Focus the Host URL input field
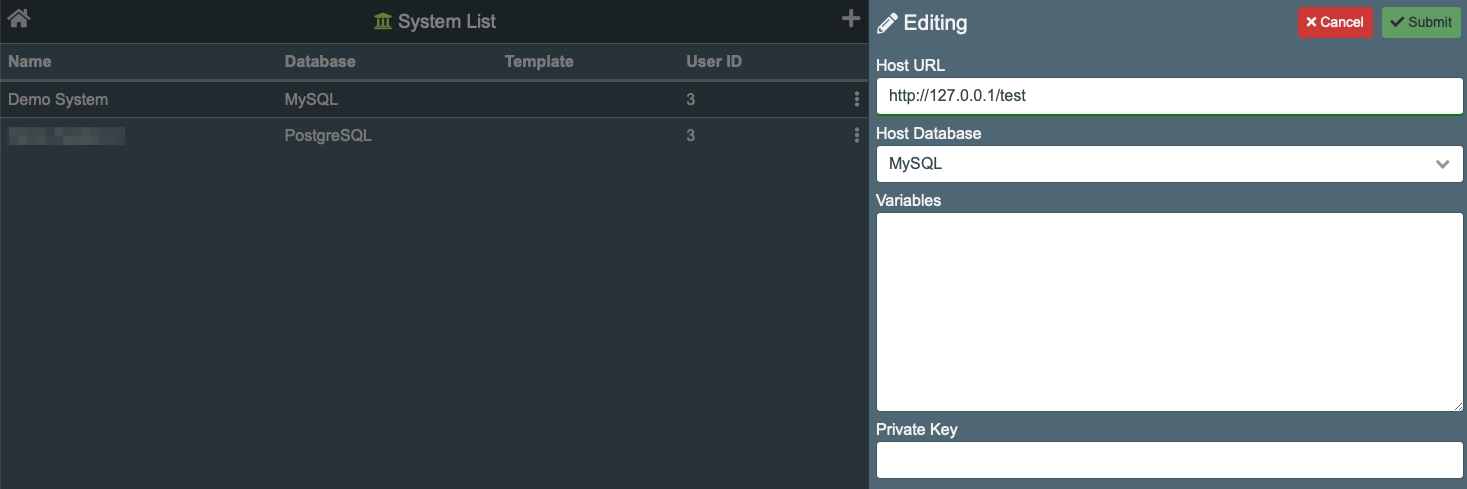The width and height of the screenshot is (1467, 489). [x=1168, y=97]
